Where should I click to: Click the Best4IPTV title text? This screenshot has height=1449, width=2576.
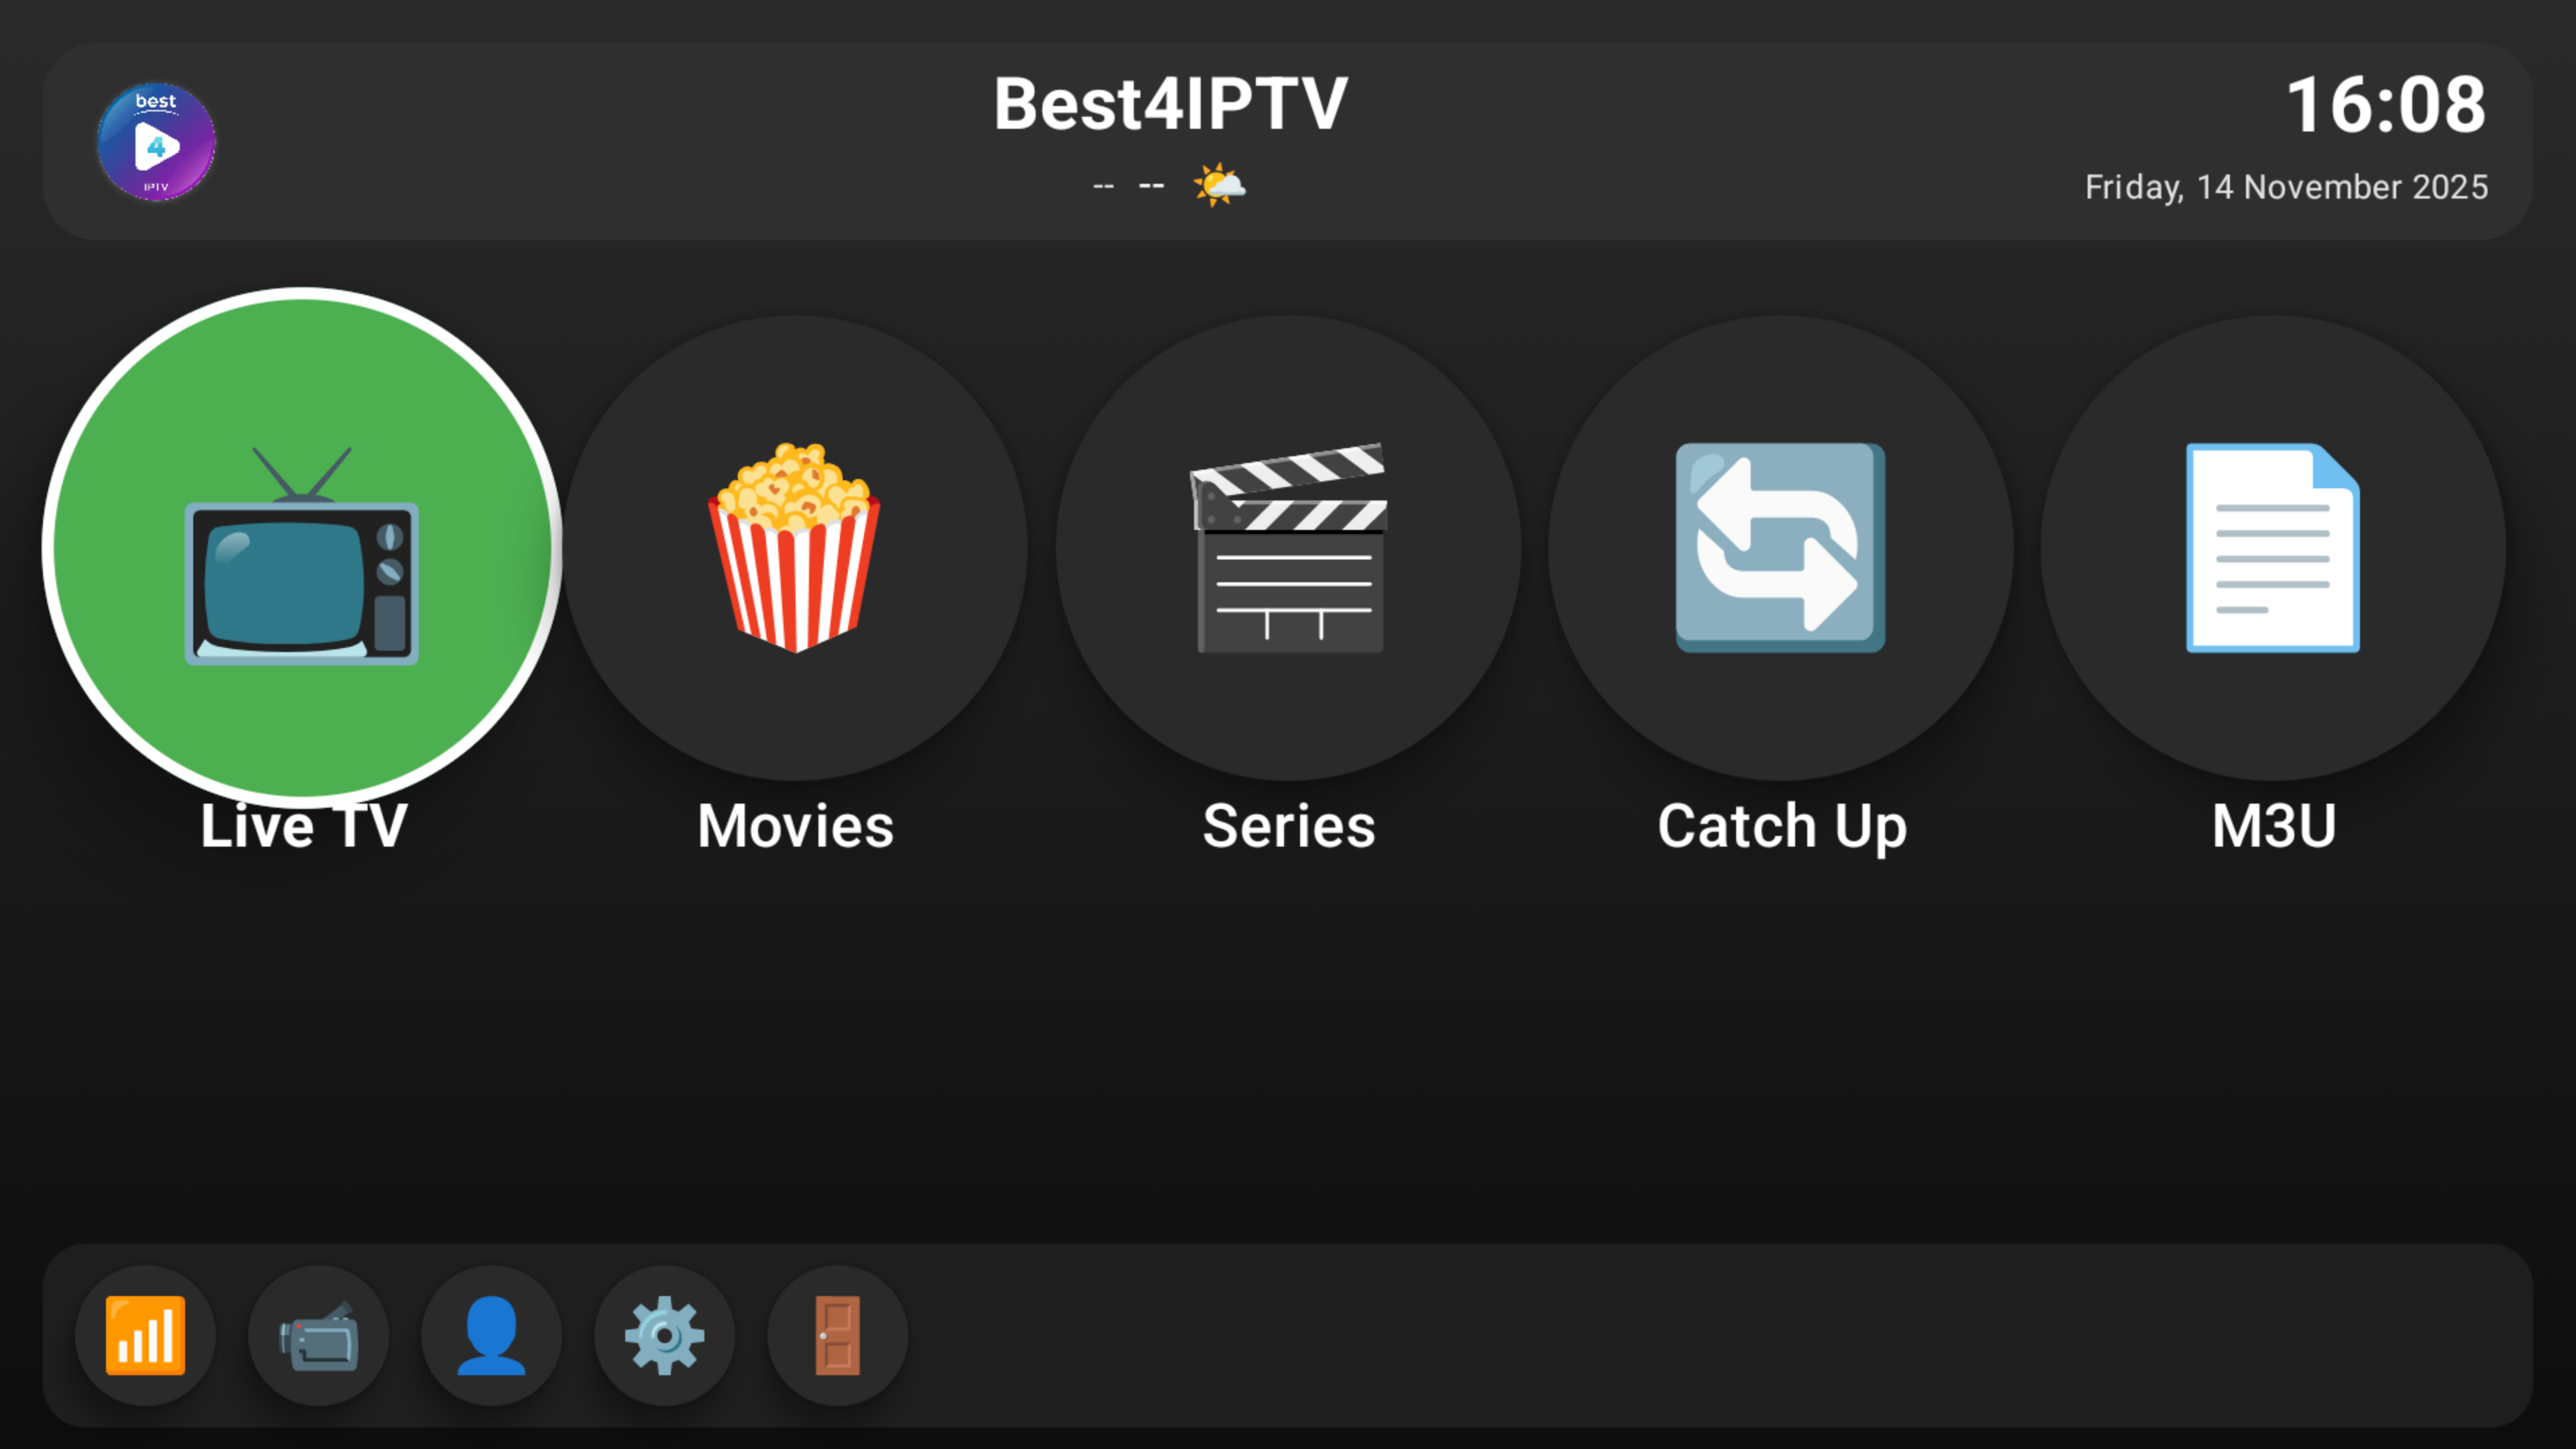pyautogui.click(x=1170, y=104)
